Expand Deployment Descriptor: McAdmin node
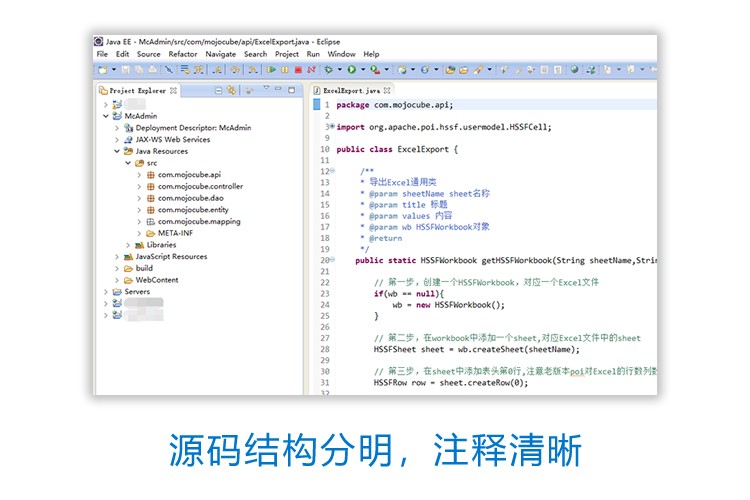The image size is (750, 500). tap(117, 128)
